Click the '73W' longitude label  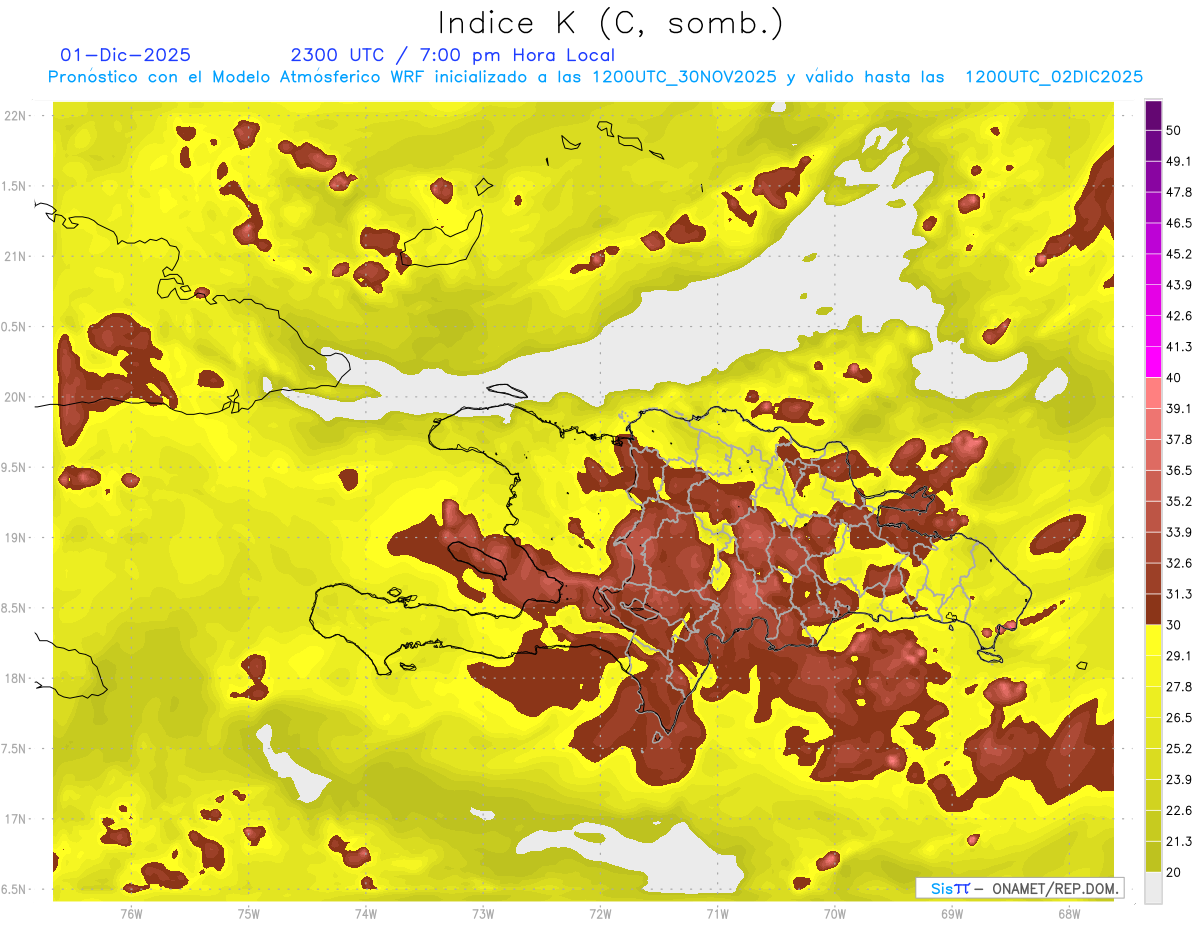click(x=483, y=914)
